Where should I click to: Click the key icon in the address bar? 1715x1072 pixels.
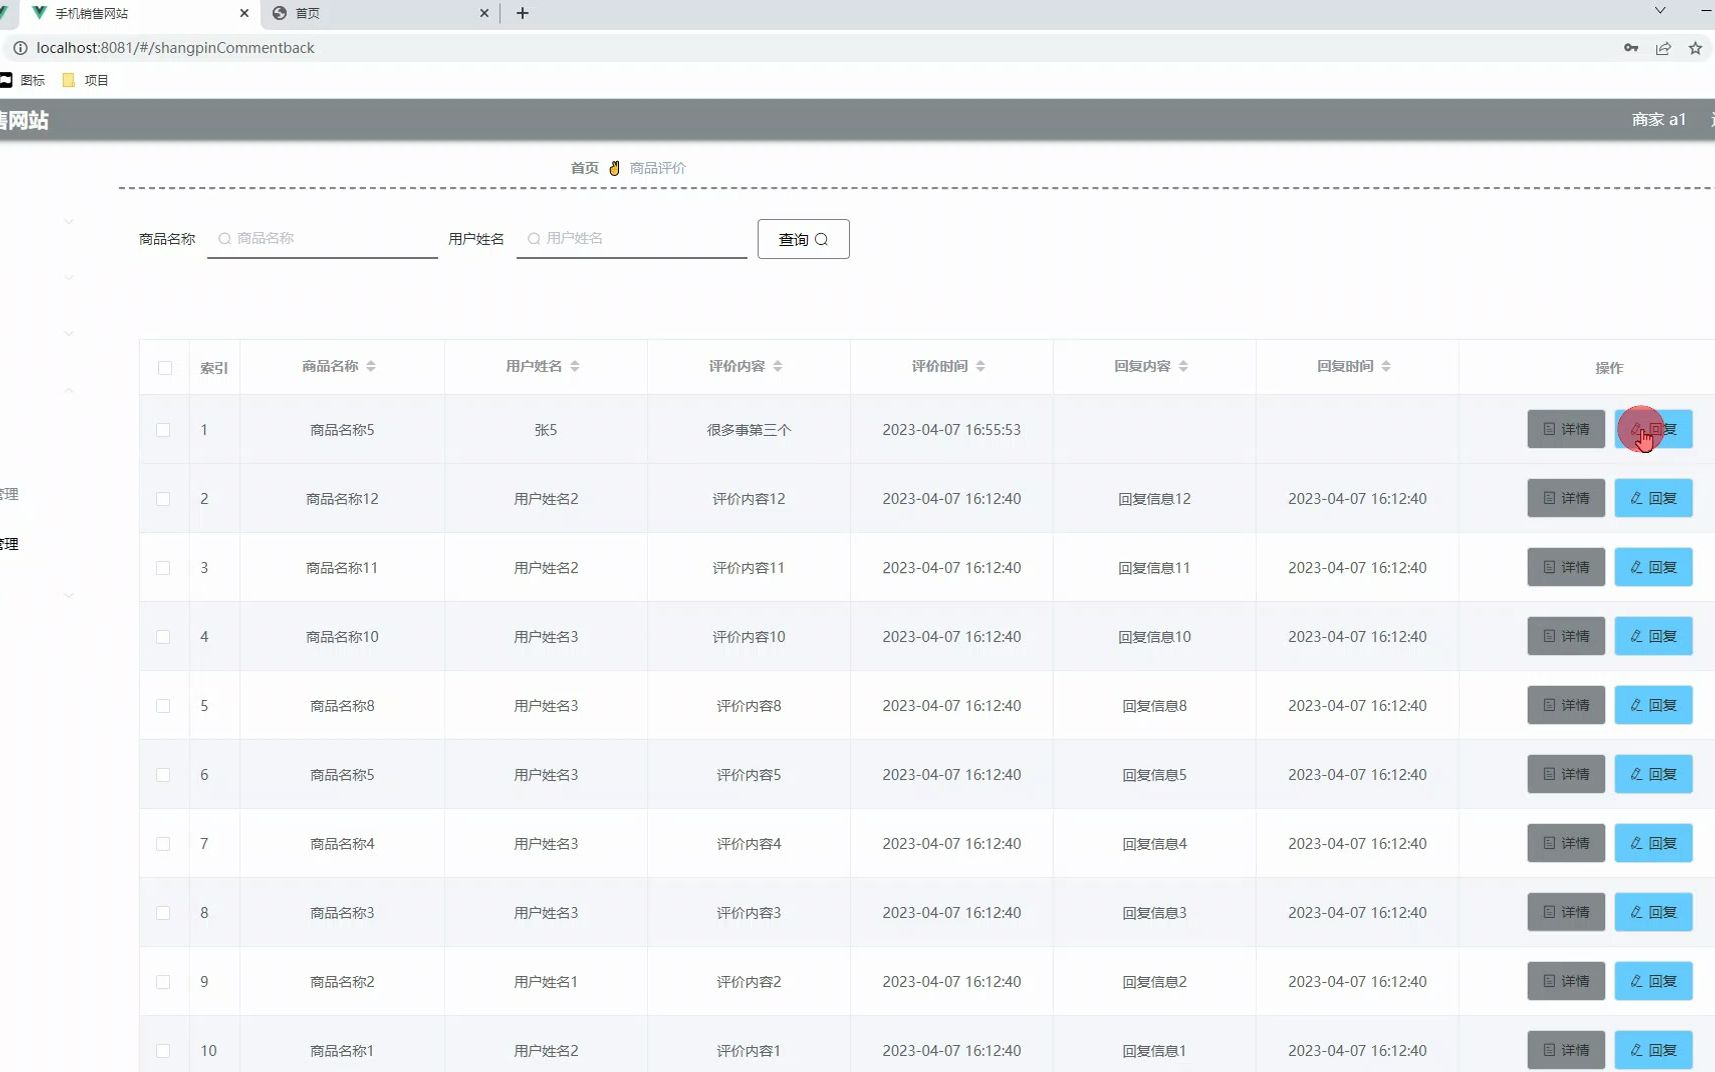(1629, 47)
